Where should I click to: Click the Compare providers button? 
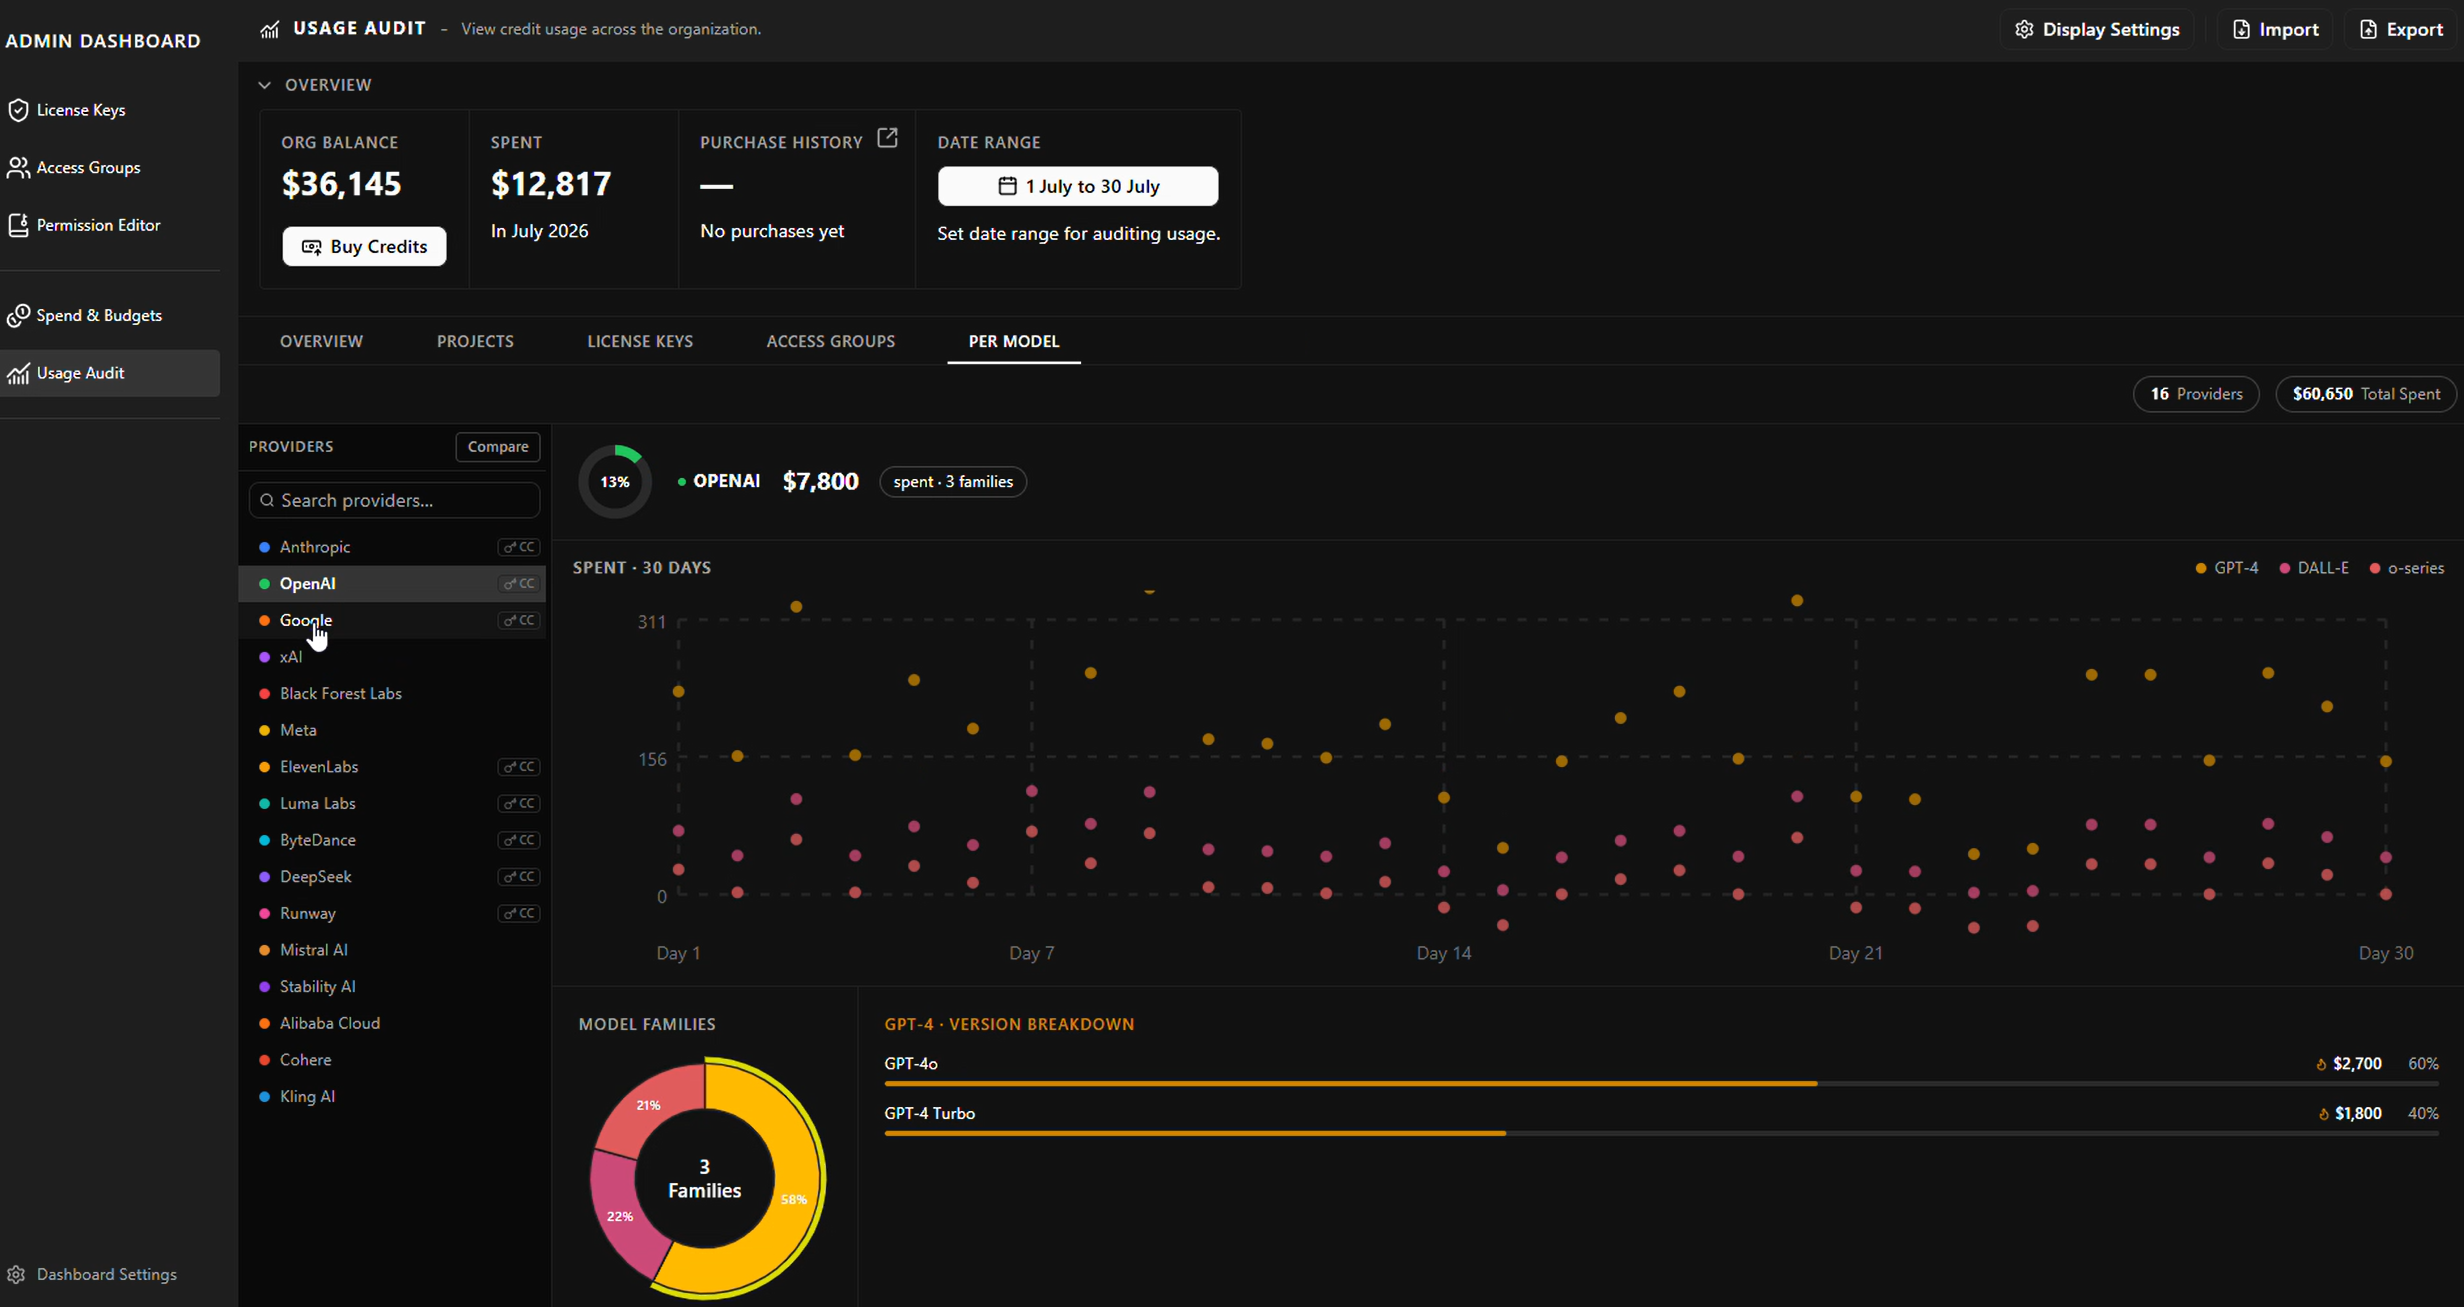coord(498,447)
